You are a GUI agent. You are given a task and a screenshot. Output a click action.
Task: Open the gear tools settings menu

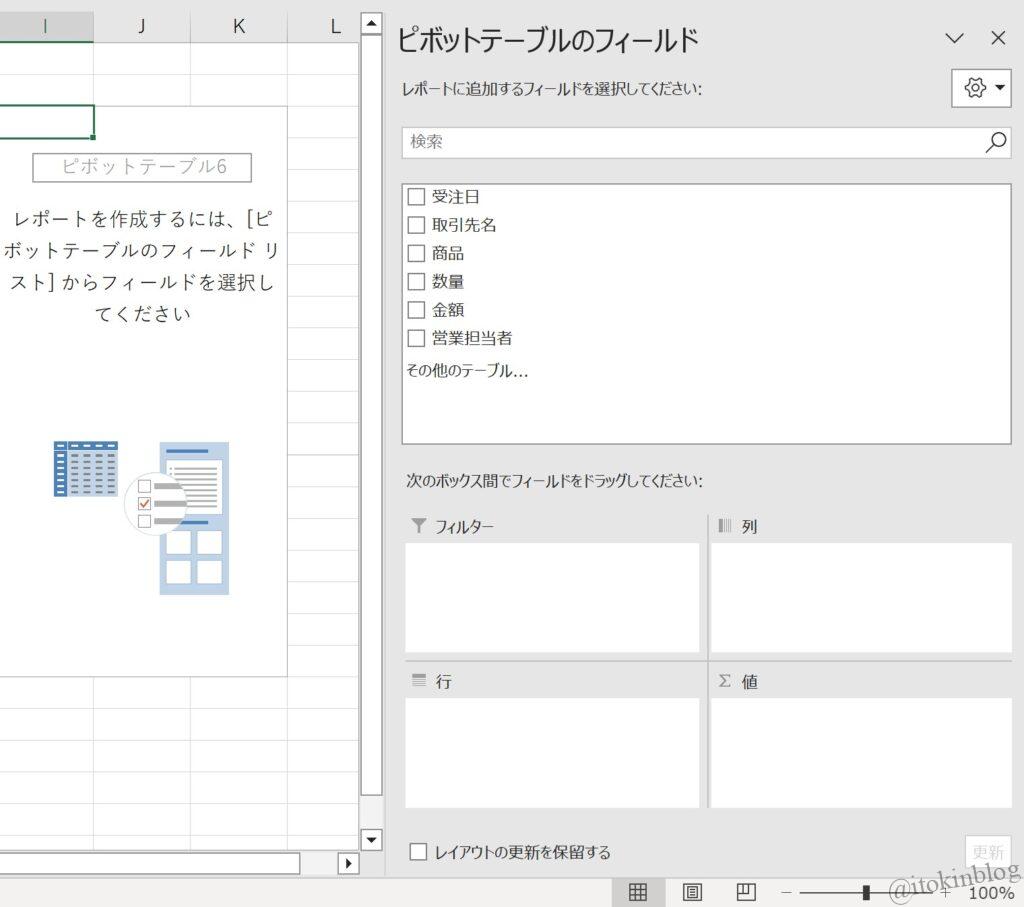981,88
